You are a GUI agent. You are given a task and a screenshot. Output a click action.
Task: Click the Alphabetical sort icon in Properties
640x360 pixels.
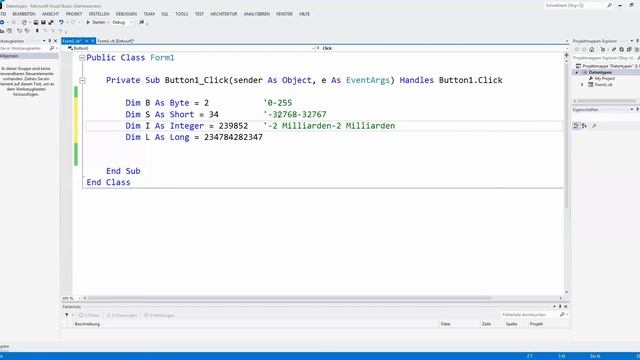584,126
